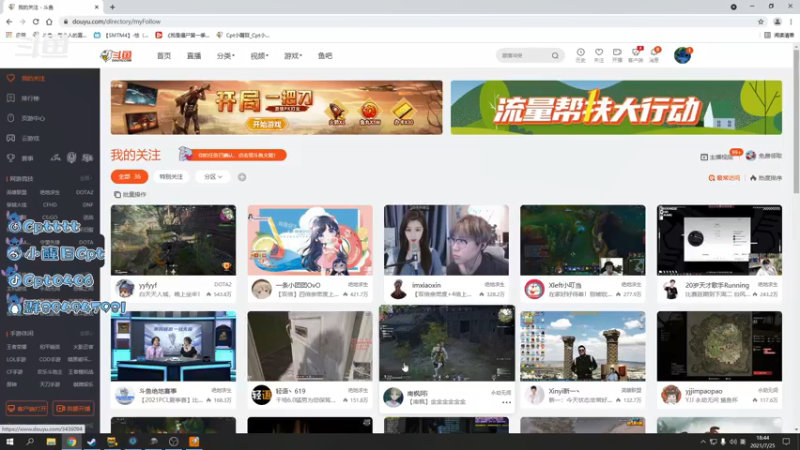Expand the 分类 category dropdown
This screenshot has width=800, height=450.
point(226,56)
